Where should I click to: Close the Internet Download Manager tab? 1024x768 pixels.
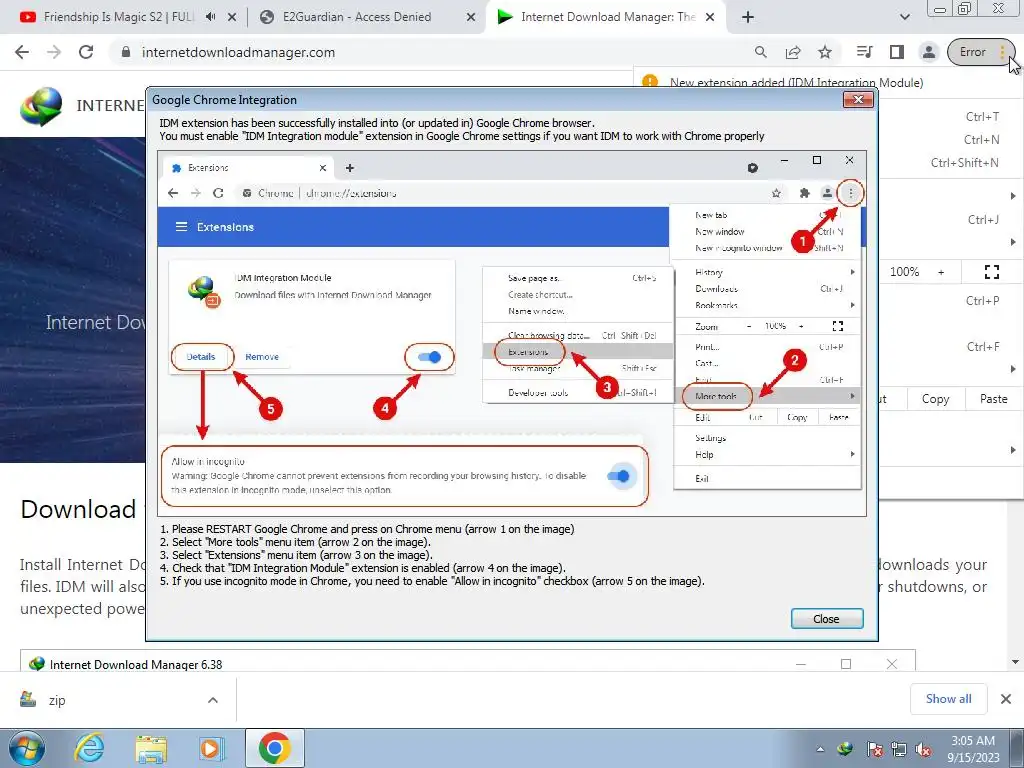click(x=711, y=18)
